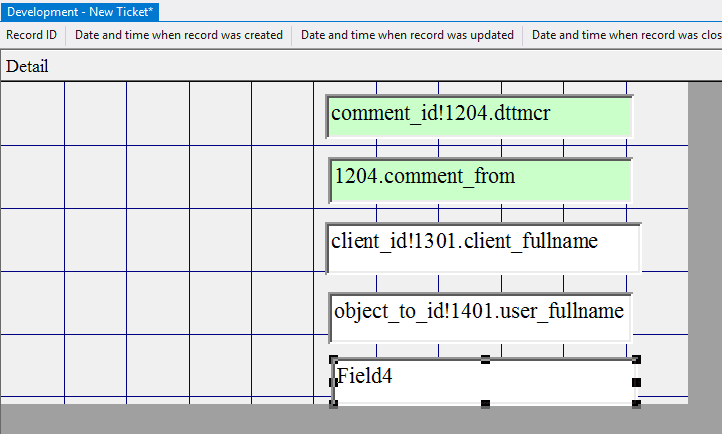
Task: Click Field4's middle-left resize handle
Action: click(334, 382)
